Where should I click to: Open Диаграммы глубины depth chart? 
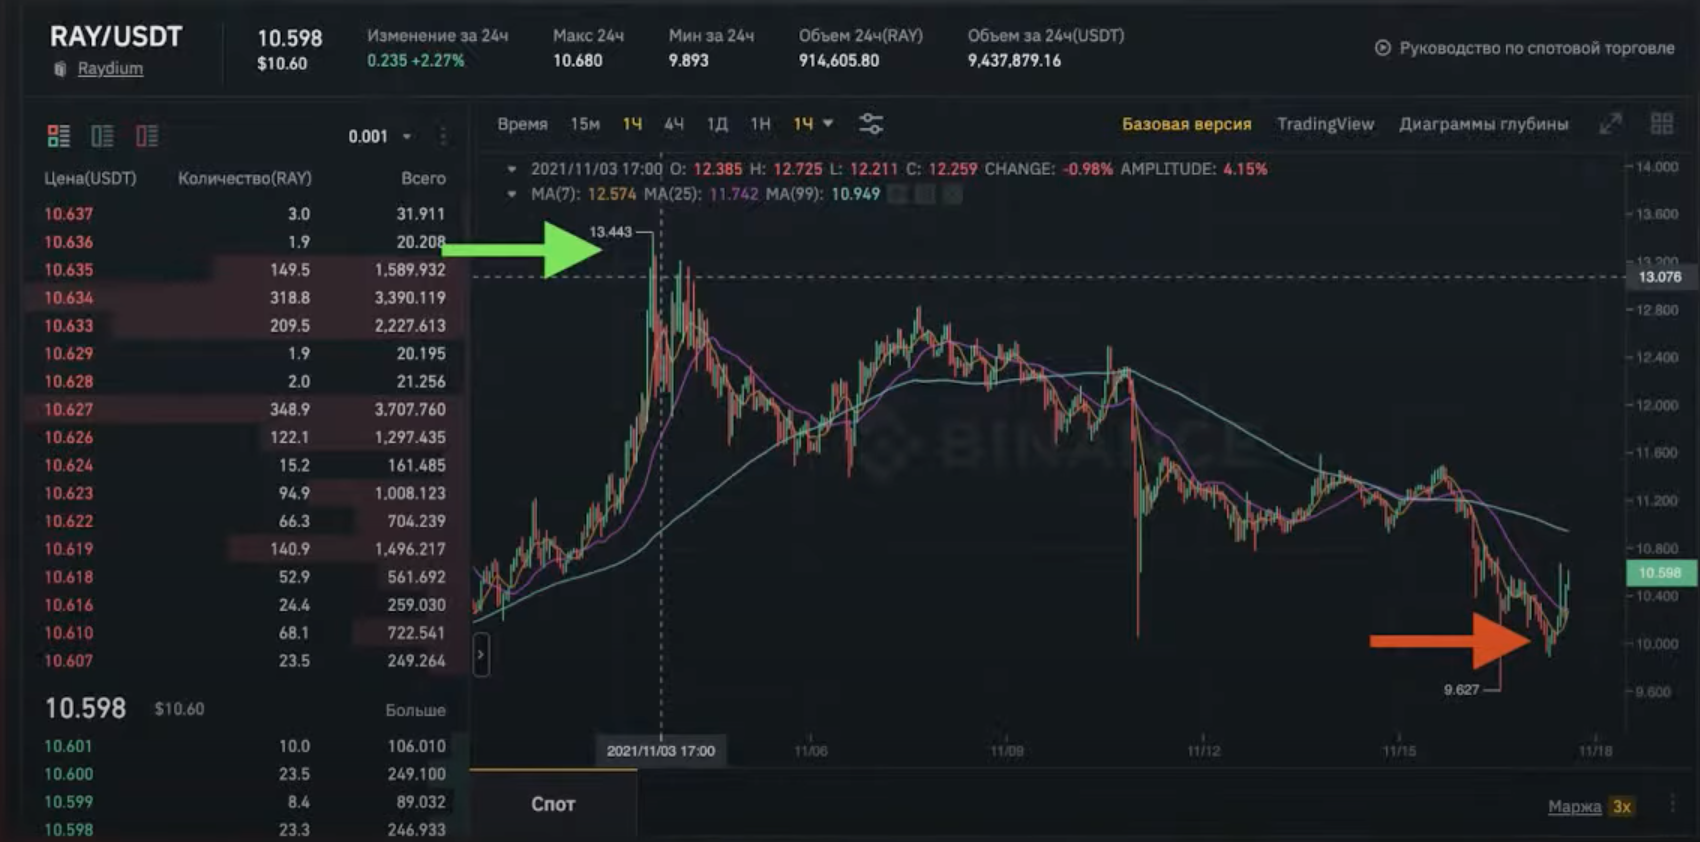[x=1483, y=124]
